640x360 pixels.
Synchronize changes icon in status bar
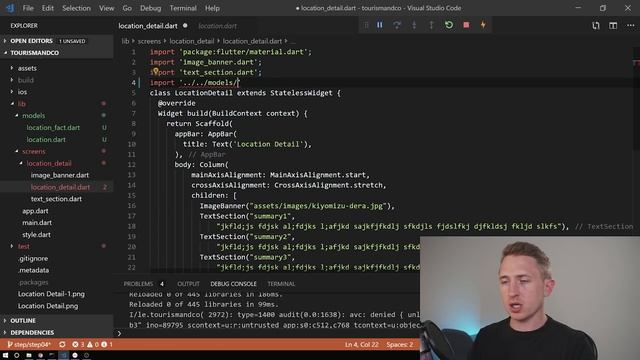pos(62,344)
